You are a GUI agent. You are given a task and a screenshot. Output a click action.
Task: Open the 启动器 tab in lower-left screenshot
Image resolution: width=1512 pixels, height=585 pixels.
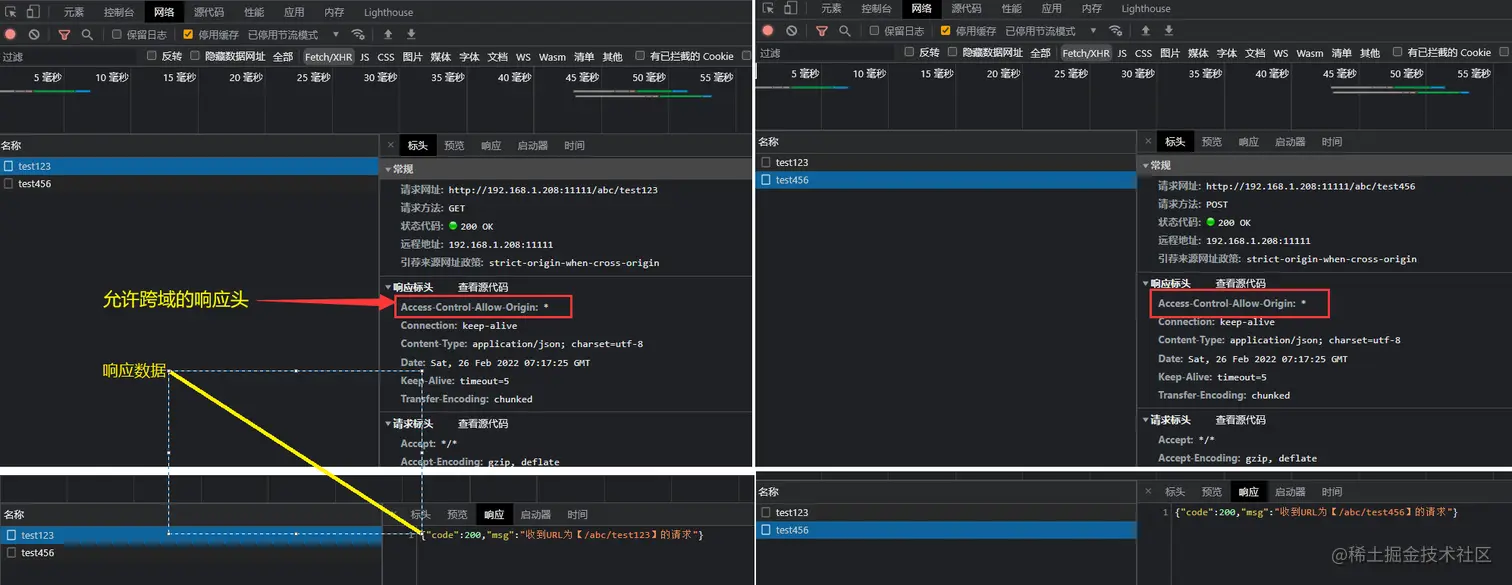535,515
